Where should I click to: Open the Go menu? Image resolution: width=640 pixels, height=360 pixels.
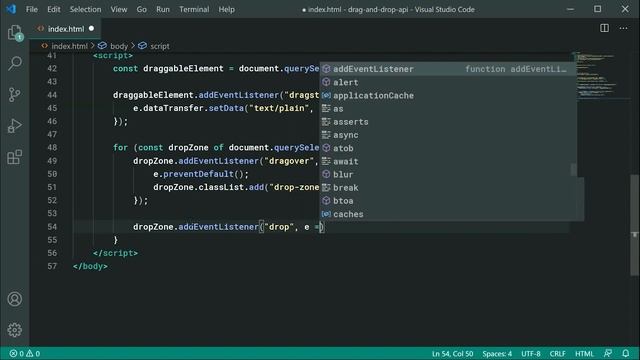point(142,9)
